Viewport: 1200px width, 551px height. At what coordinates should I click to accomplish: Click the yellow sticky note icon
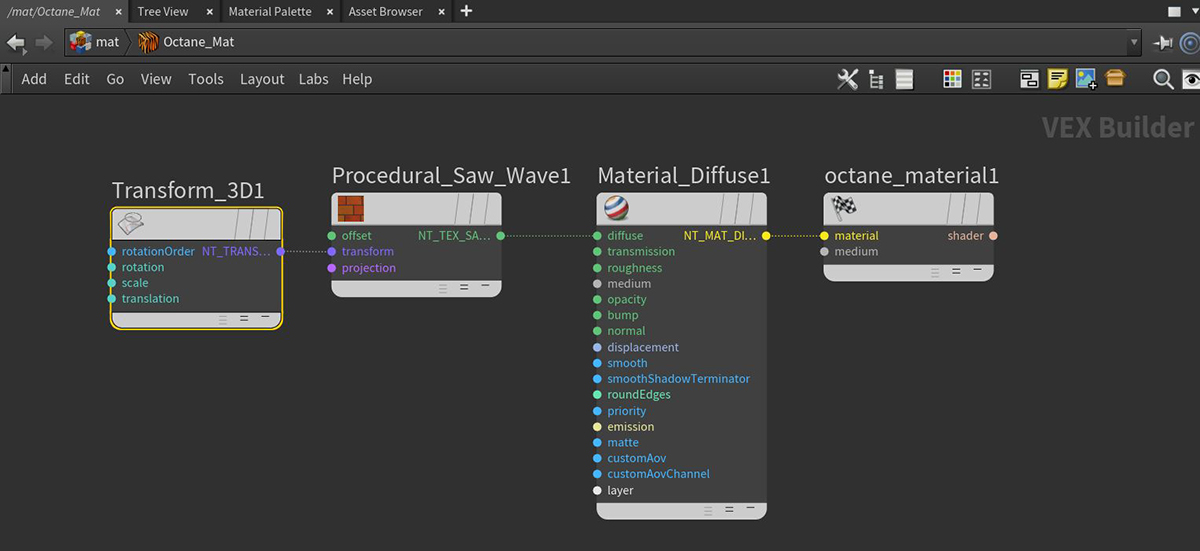1057,80
